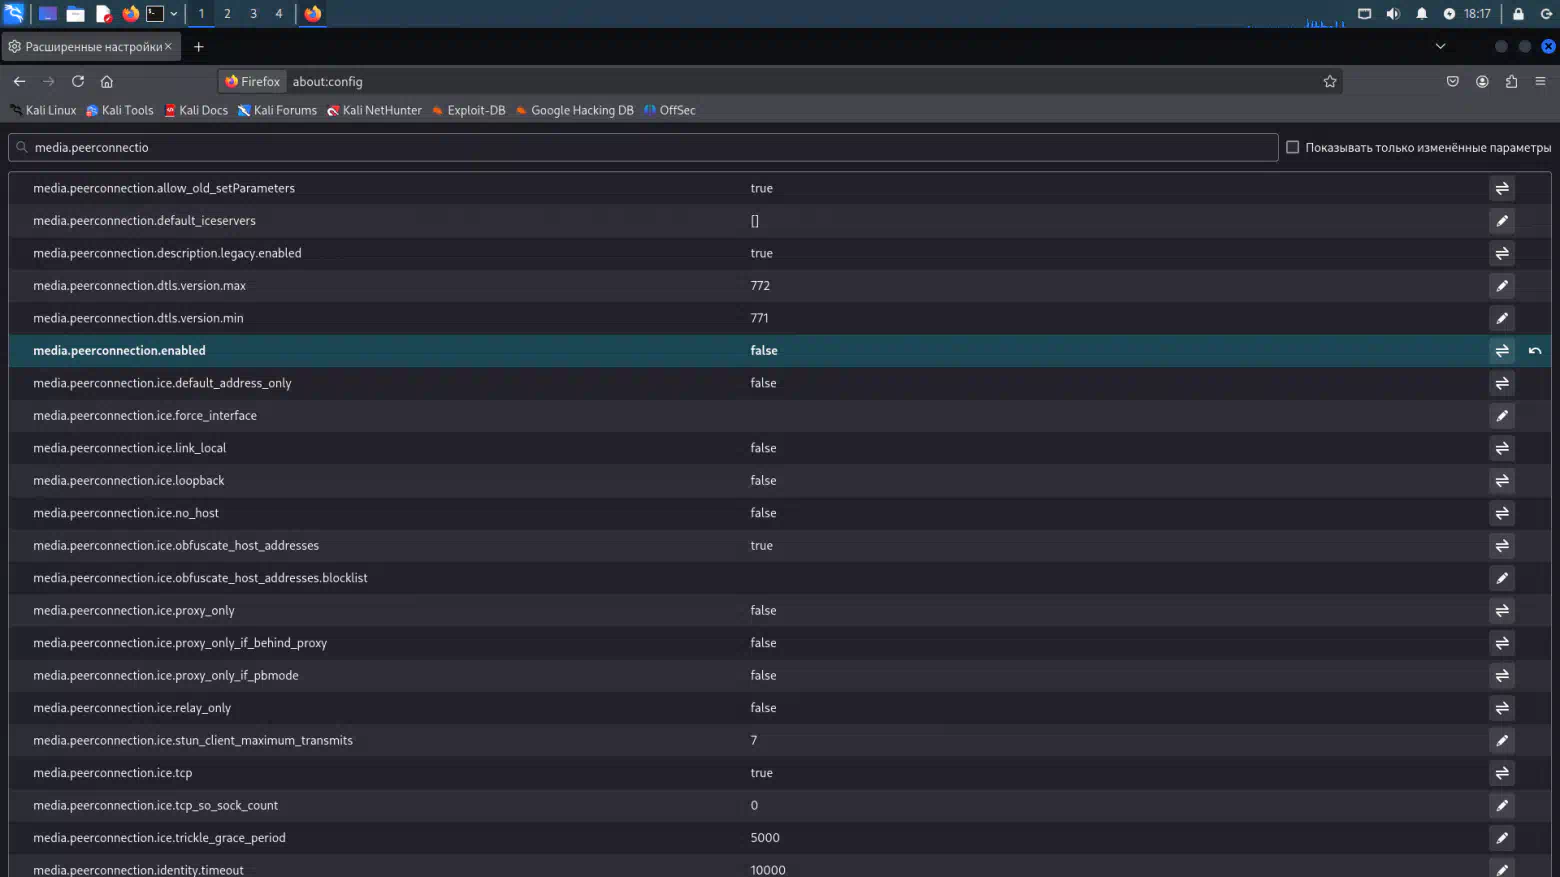Toggle ice.proxy_only preference
This screenshot has width=1560, height=877.
(x=1501, y=611)
